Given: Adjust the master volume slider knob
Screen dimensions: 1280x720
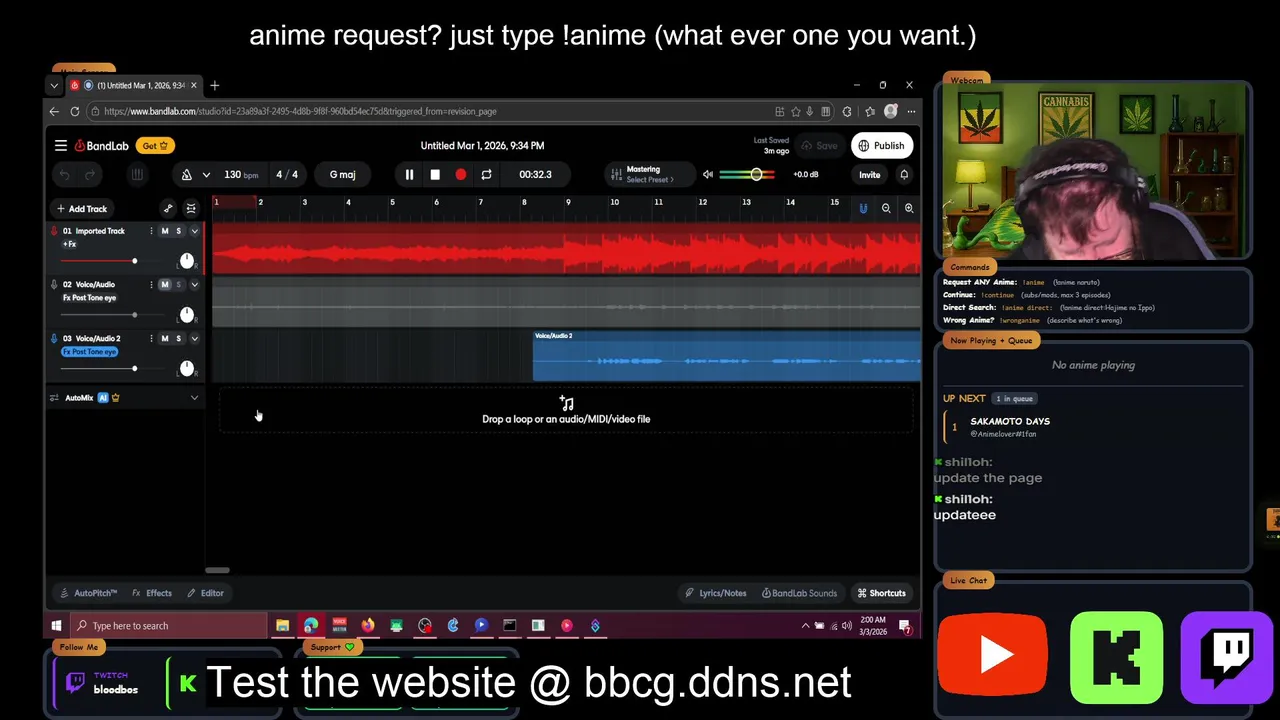Looking at the screenshot, I should tap(756, 175).
